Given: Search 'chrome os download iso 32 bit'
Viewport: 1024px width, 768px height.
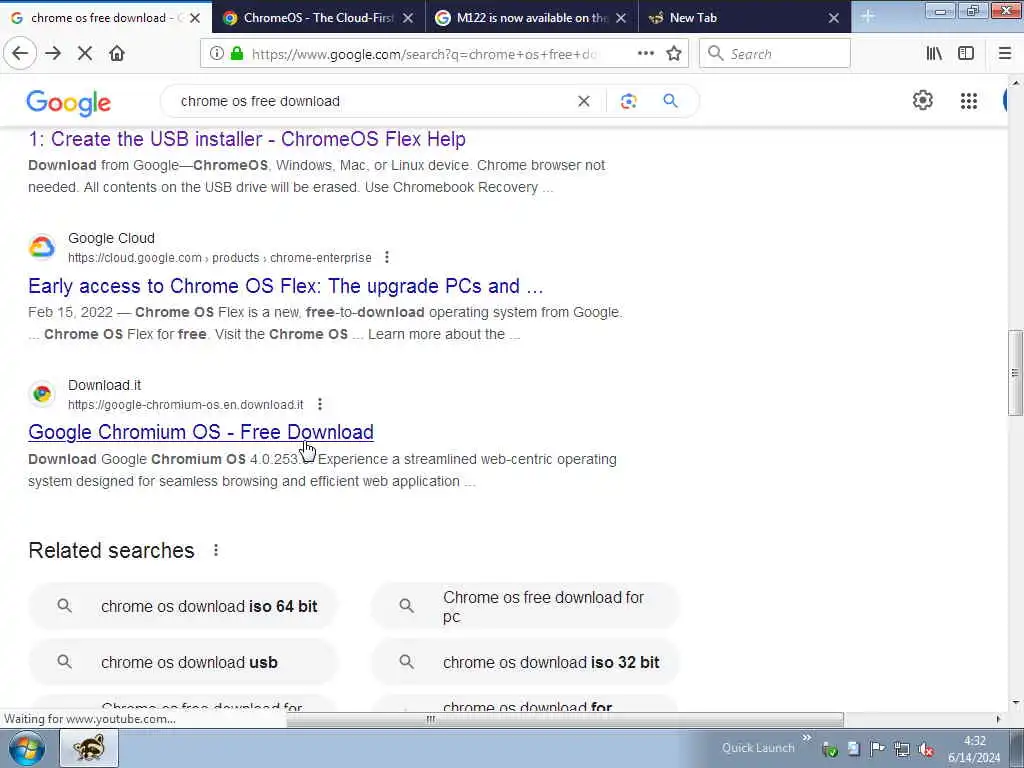Looking at the screenshot, I should click(x=525, y=662).
